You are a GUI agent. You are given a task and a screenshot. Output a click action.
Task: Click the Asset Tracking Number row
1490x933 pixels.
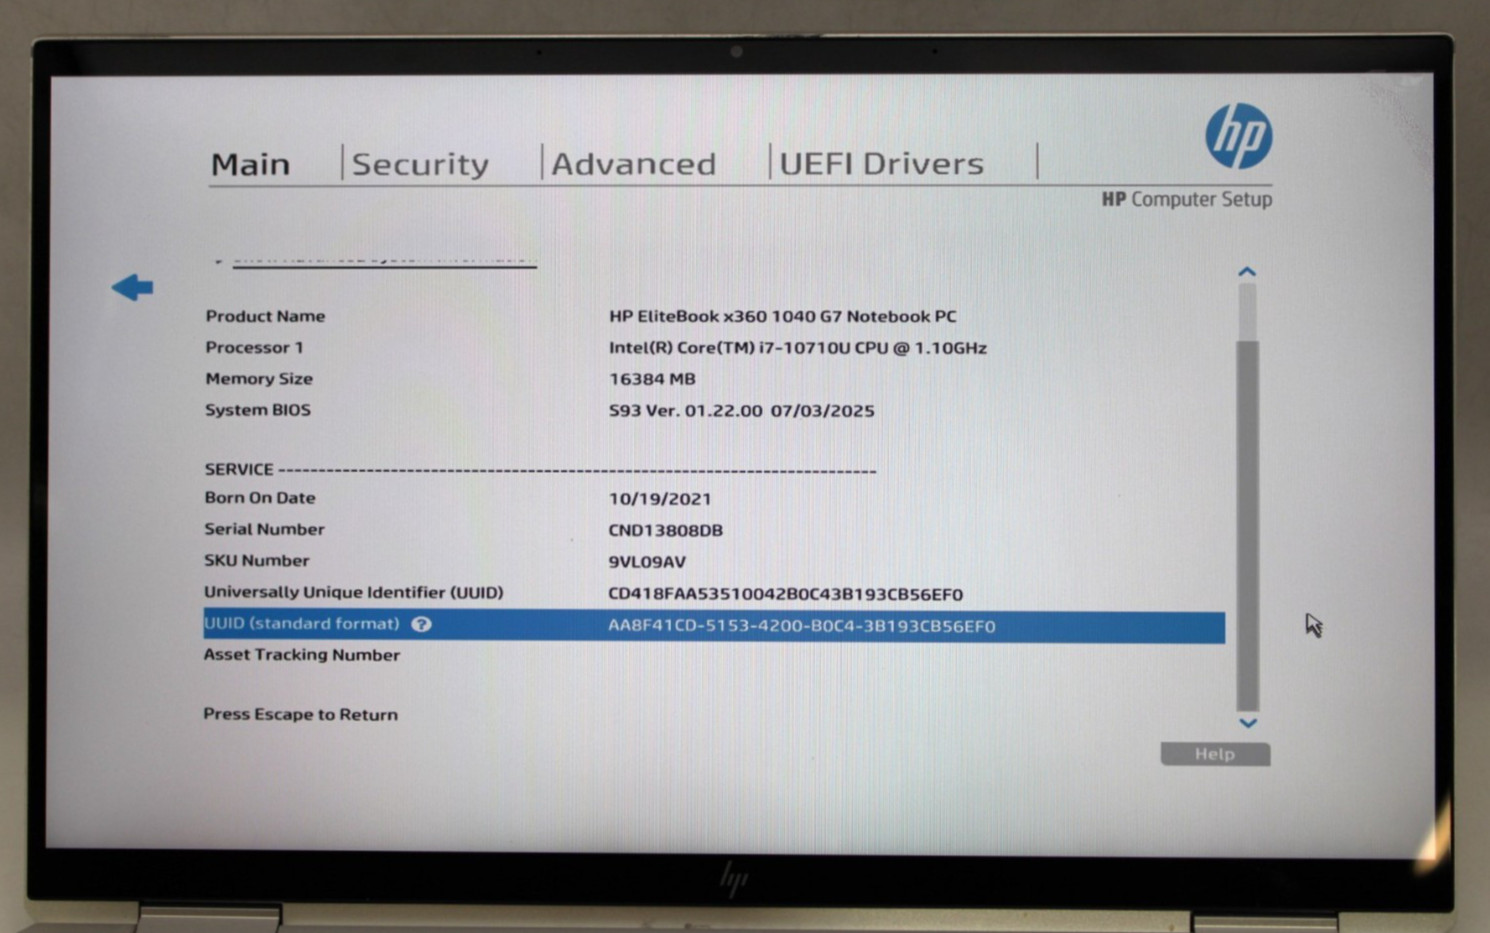301,655
